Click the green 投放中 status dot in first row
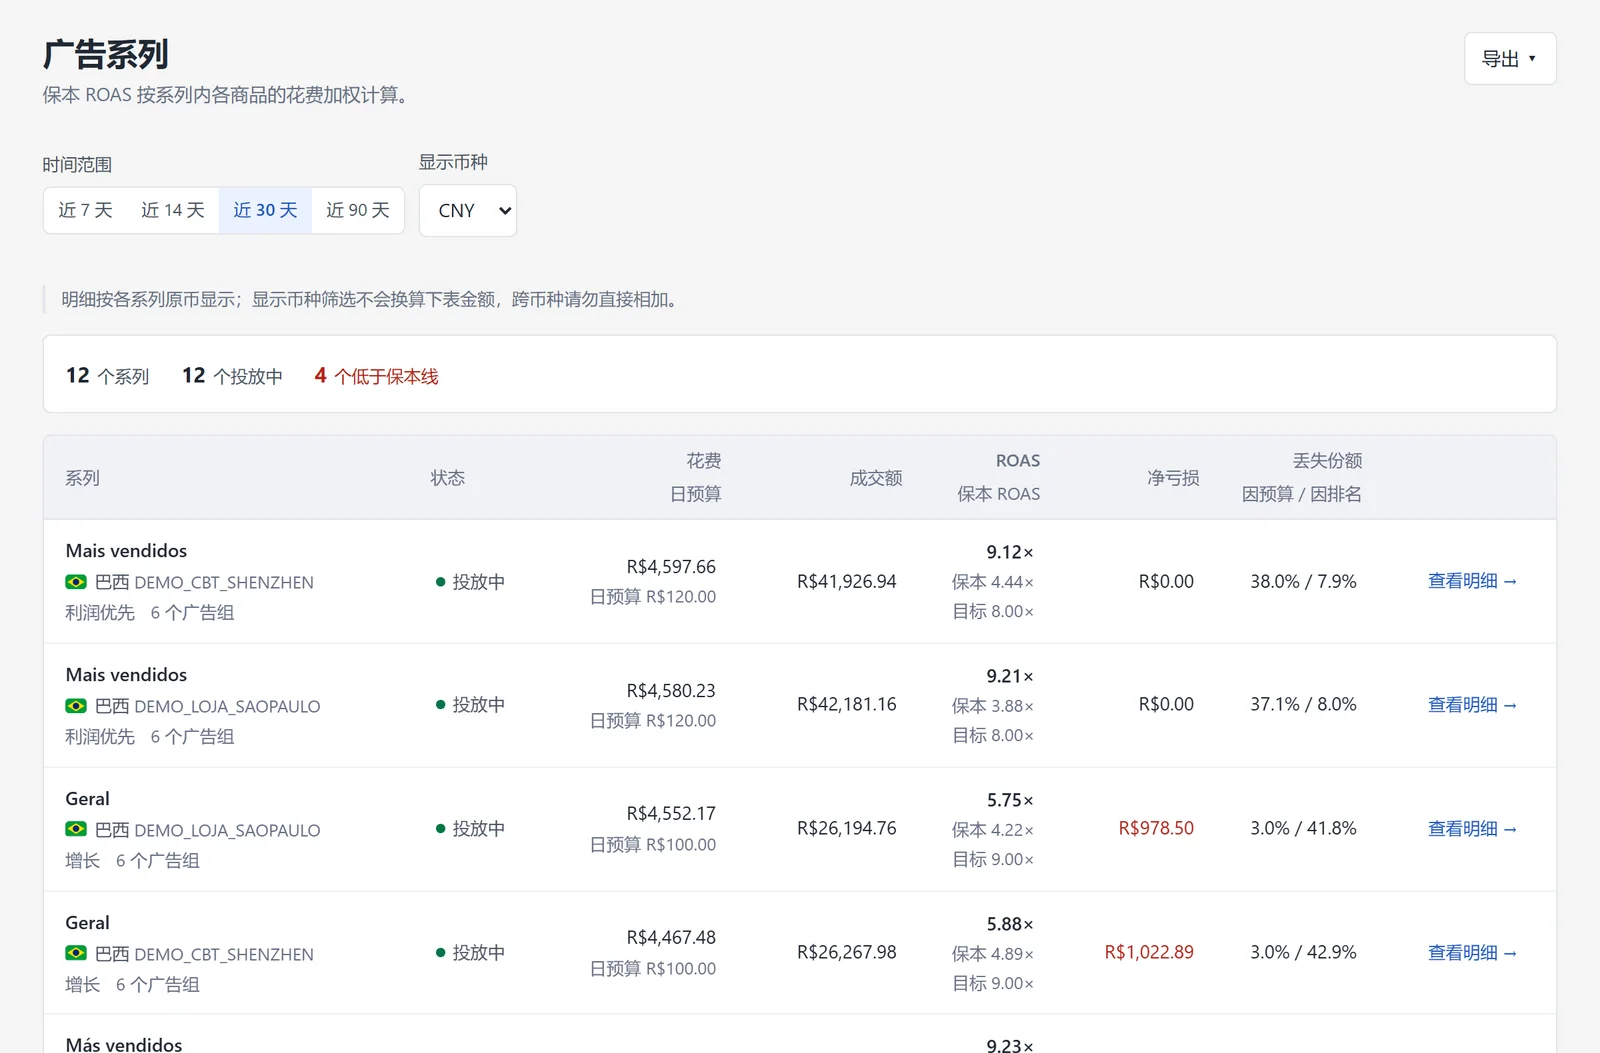 coord(440,582)
